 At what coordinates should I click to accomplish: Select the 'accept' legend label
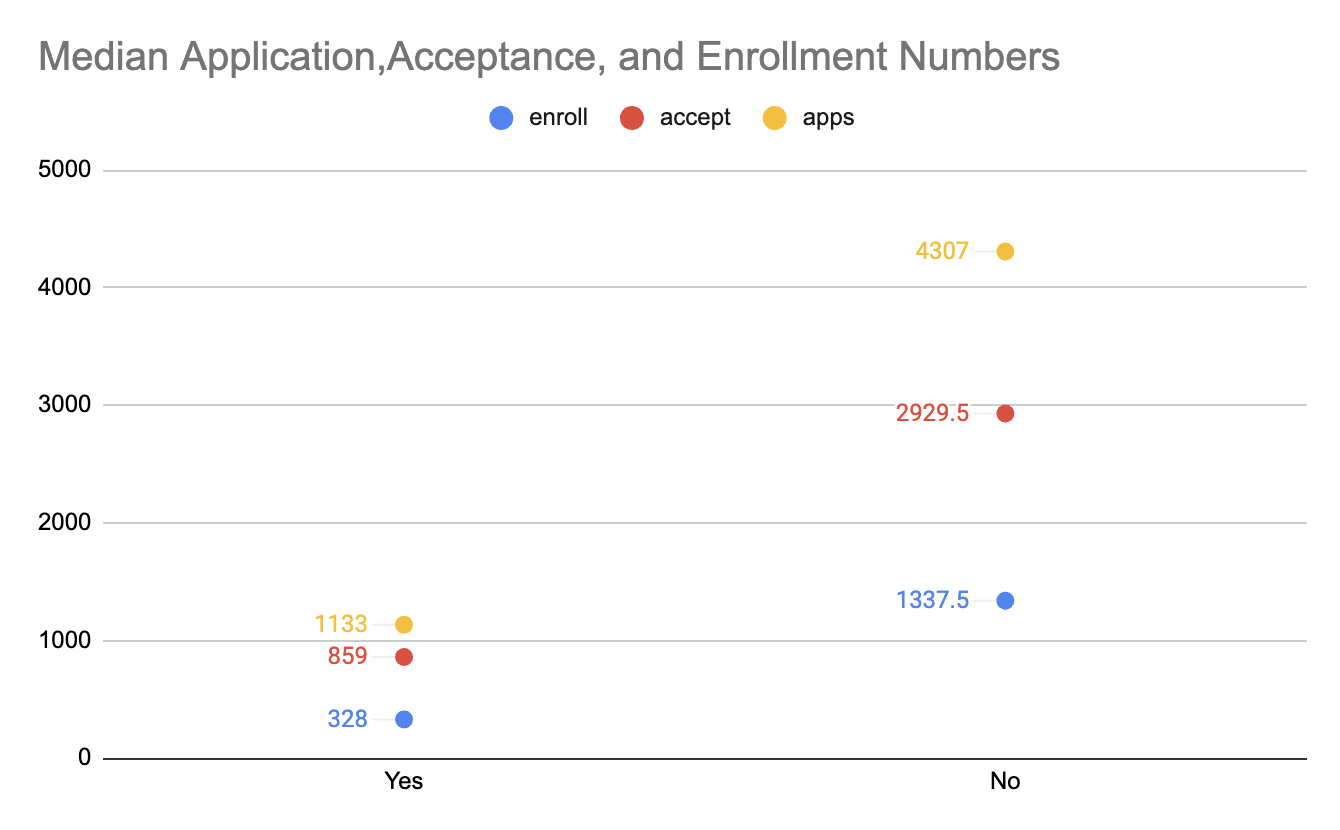click(x=695, y=118)
